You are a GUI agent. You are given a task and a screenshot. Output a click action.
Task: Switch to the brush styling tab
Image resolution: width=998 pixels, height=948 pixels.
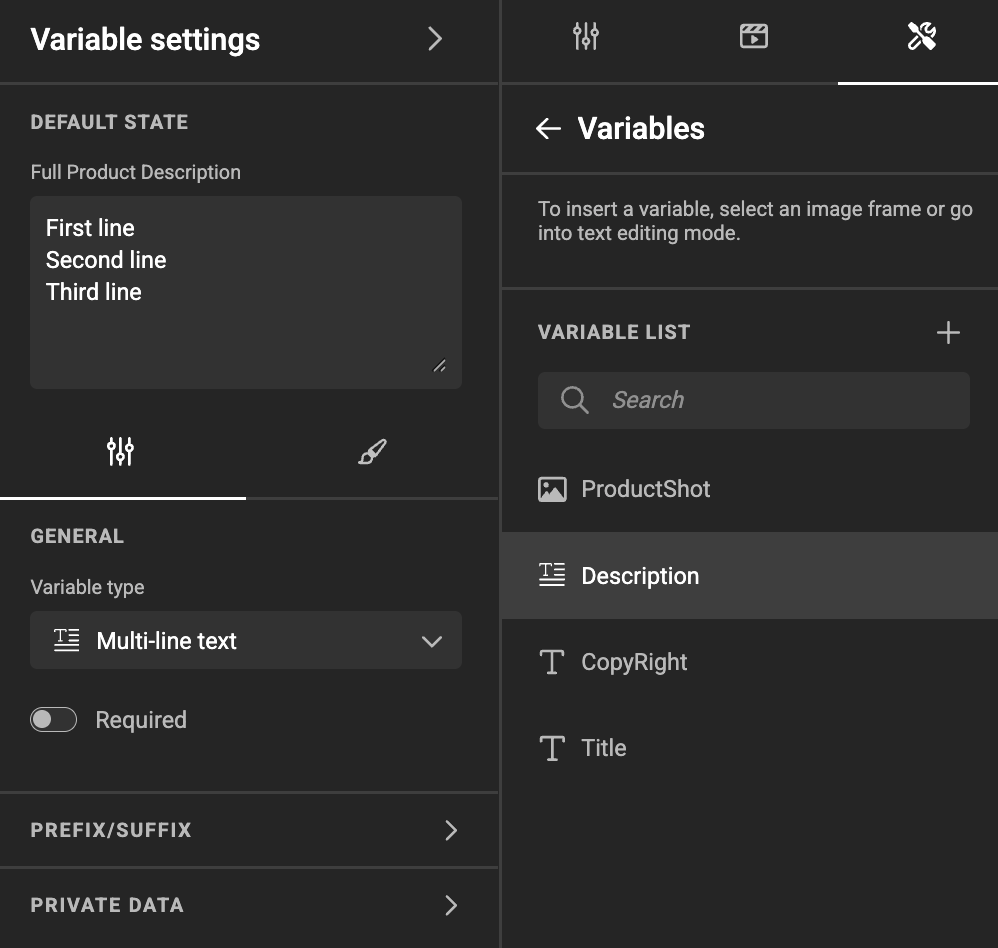372,451
